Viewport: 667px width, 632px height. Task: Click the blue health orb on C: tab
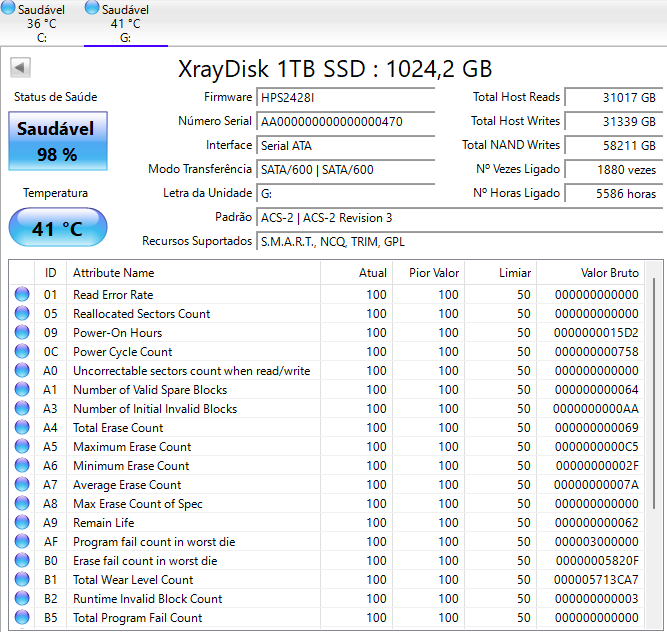pos(9,9)
